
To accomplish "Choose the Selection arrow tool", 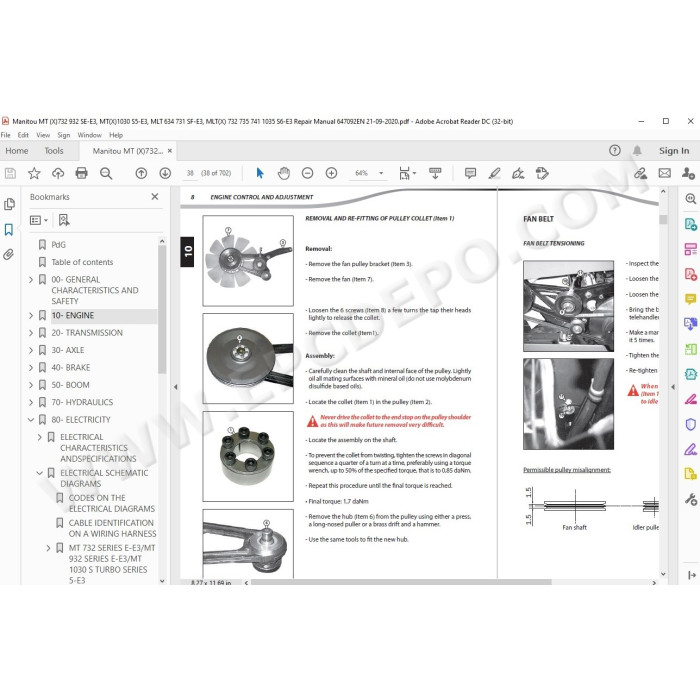I will pos(260,173).
